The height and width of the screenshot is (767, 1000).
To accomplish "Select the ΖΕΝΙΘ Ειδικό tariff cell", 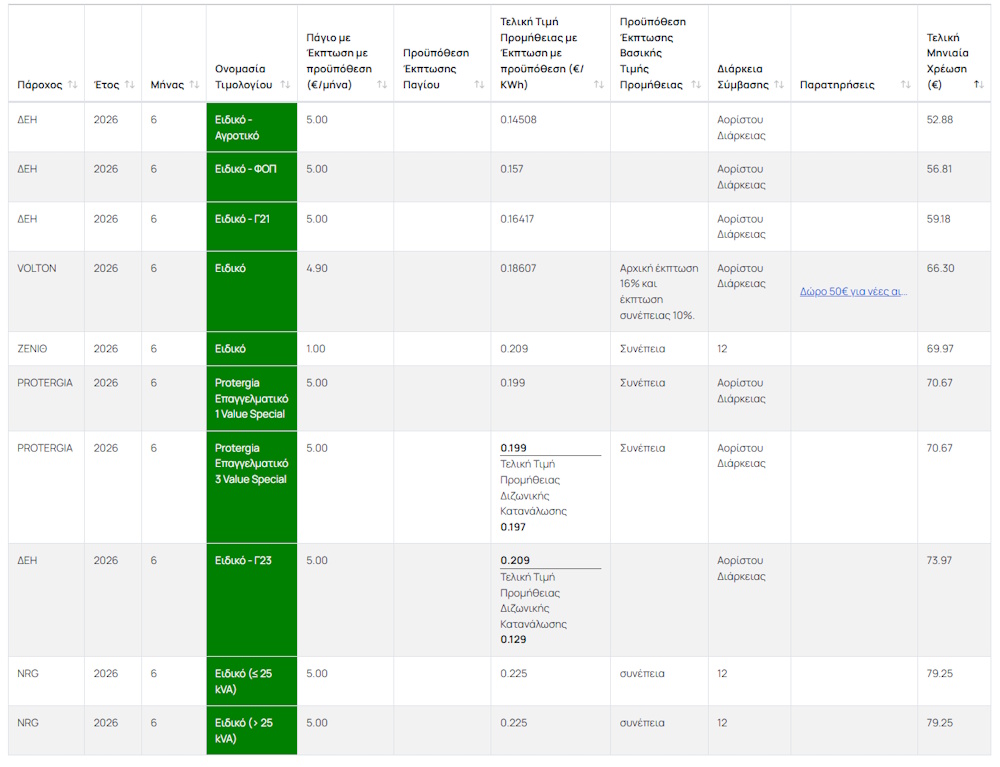I will point(251,349).
